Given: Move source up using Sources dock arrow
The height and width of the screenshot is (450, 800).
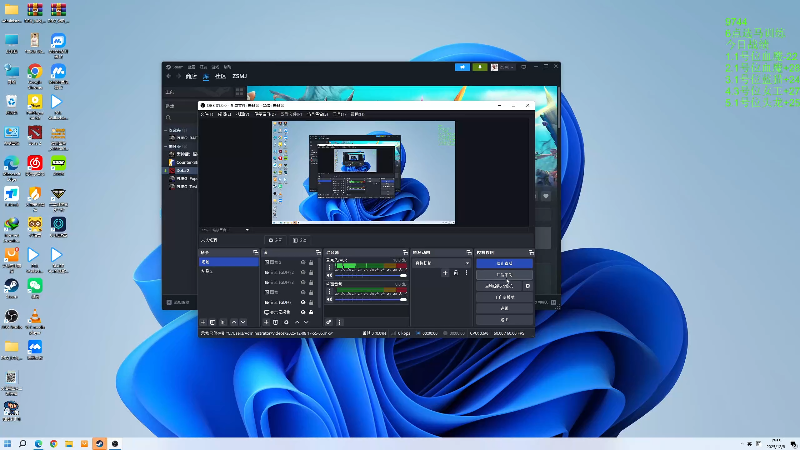Looking at the screenshot, I should (297, 322).
